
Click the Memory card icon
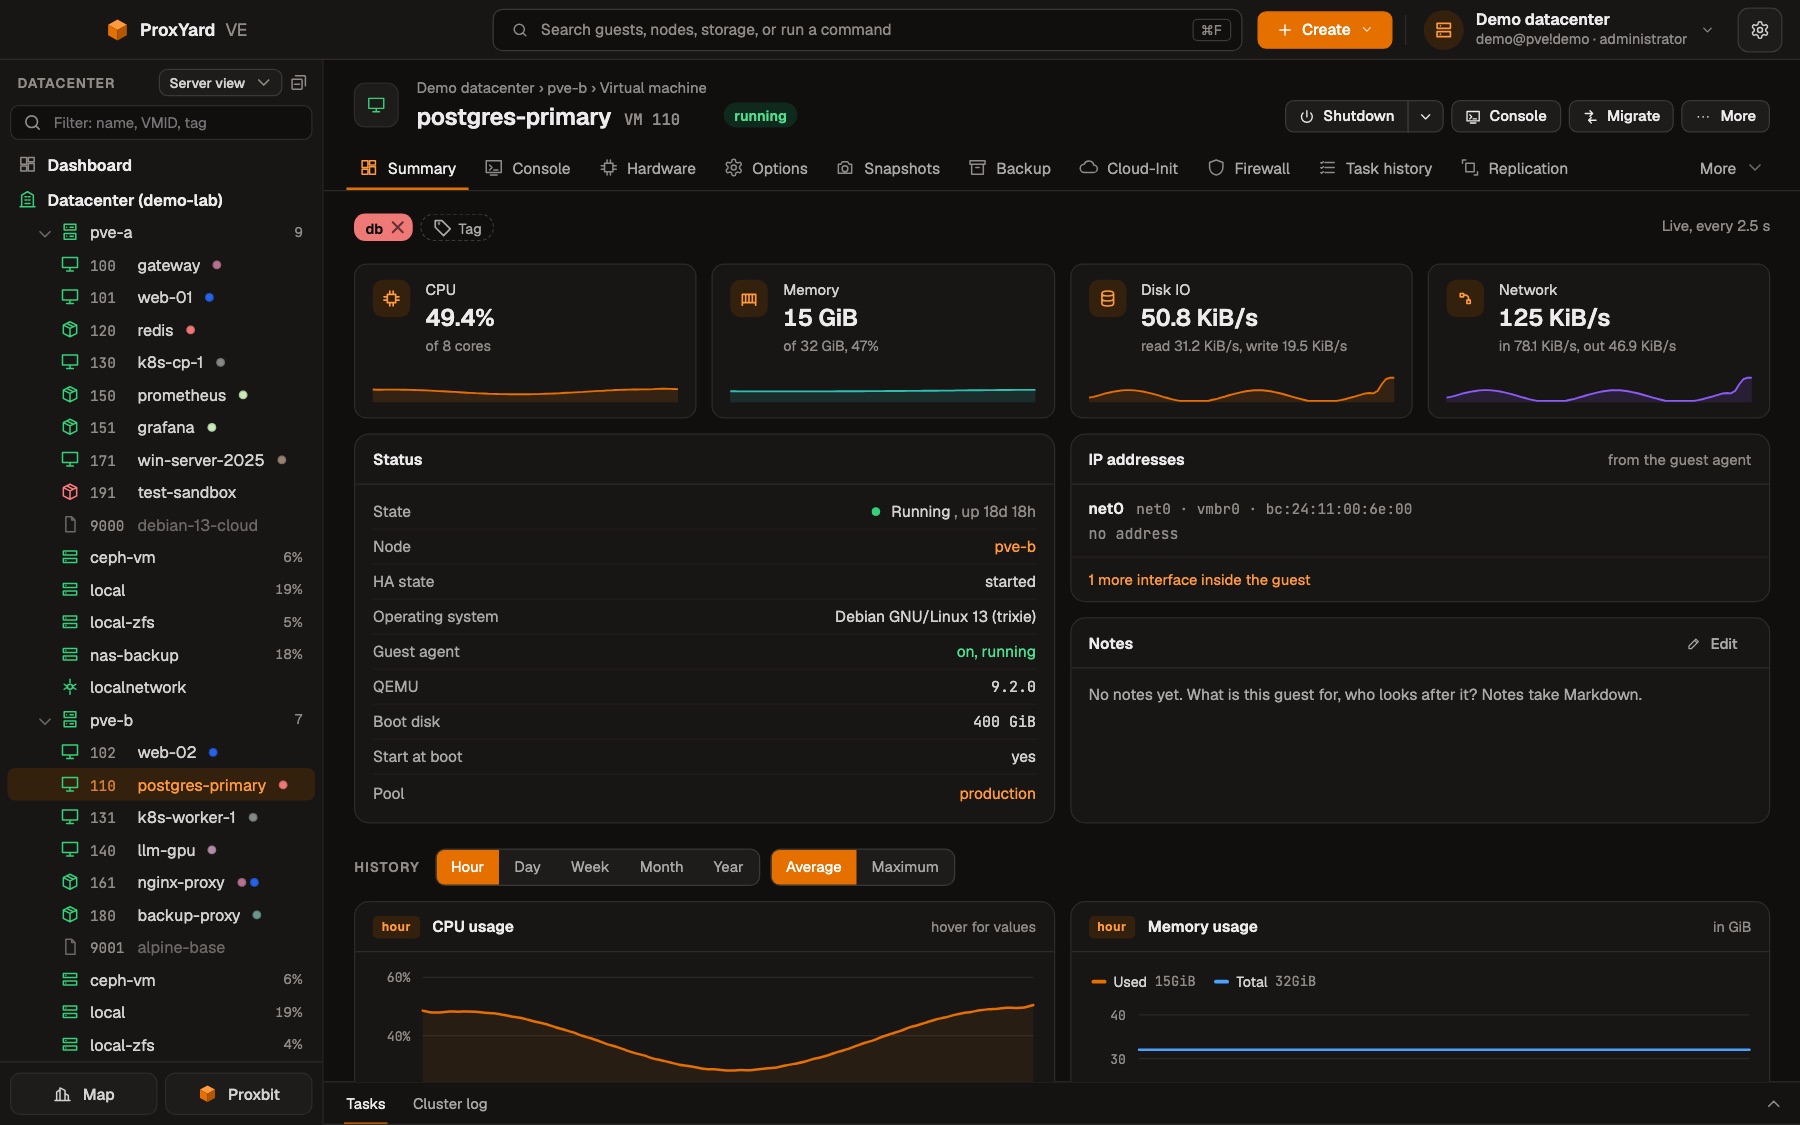coord(749,299)
